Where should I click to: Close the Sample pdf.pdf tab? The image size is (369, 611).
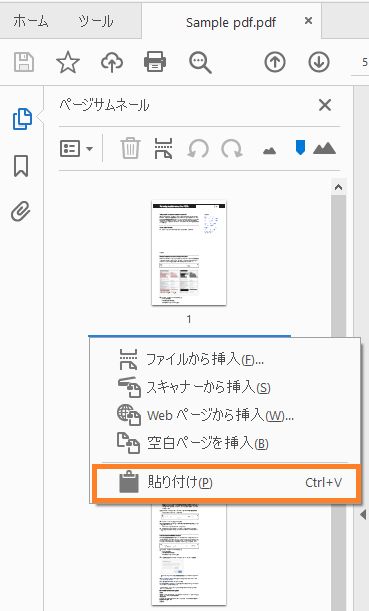308,20
